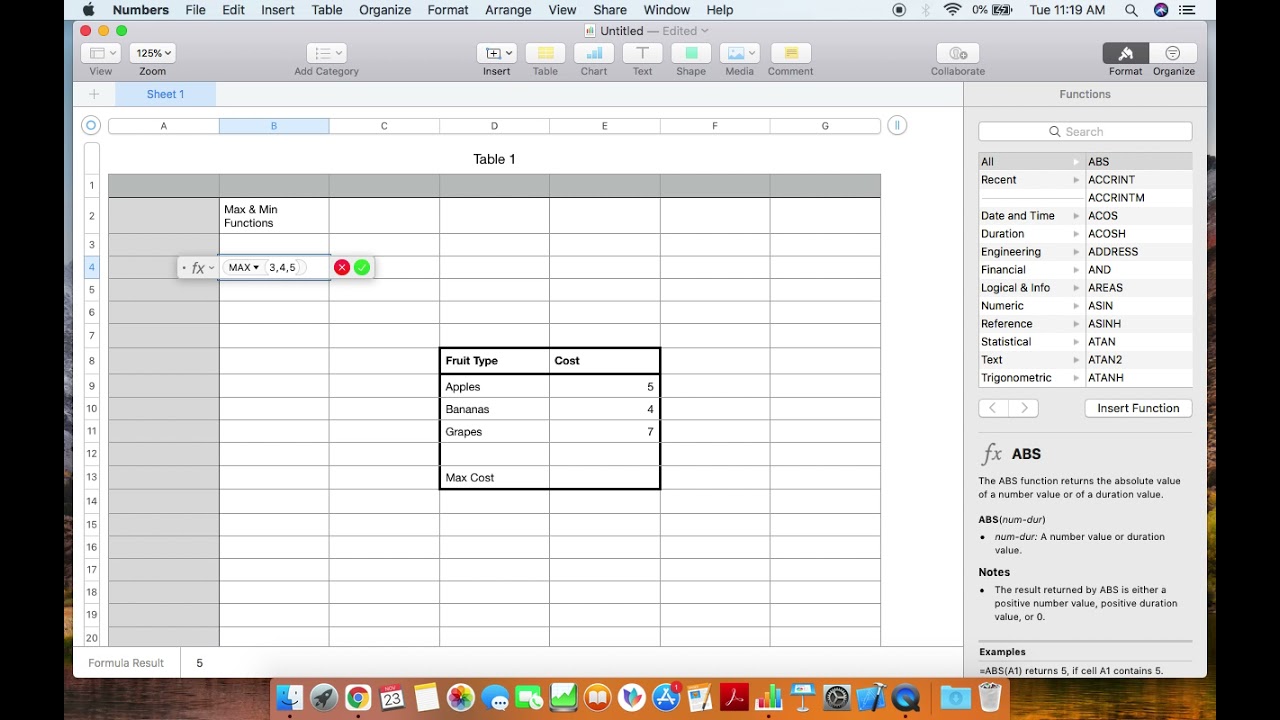Go back with the functions left arrow
This screenshot has height=720, width=1280.
click(993, 408)
